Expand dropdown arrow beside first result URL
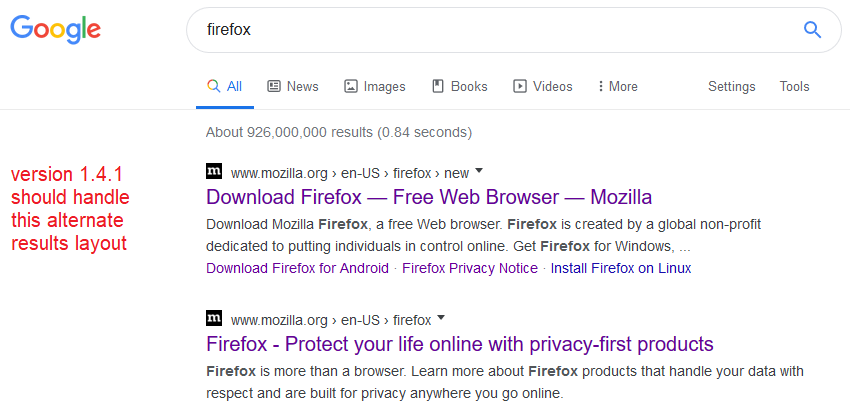This screenshot has width=850, height=409. (478, 171)
